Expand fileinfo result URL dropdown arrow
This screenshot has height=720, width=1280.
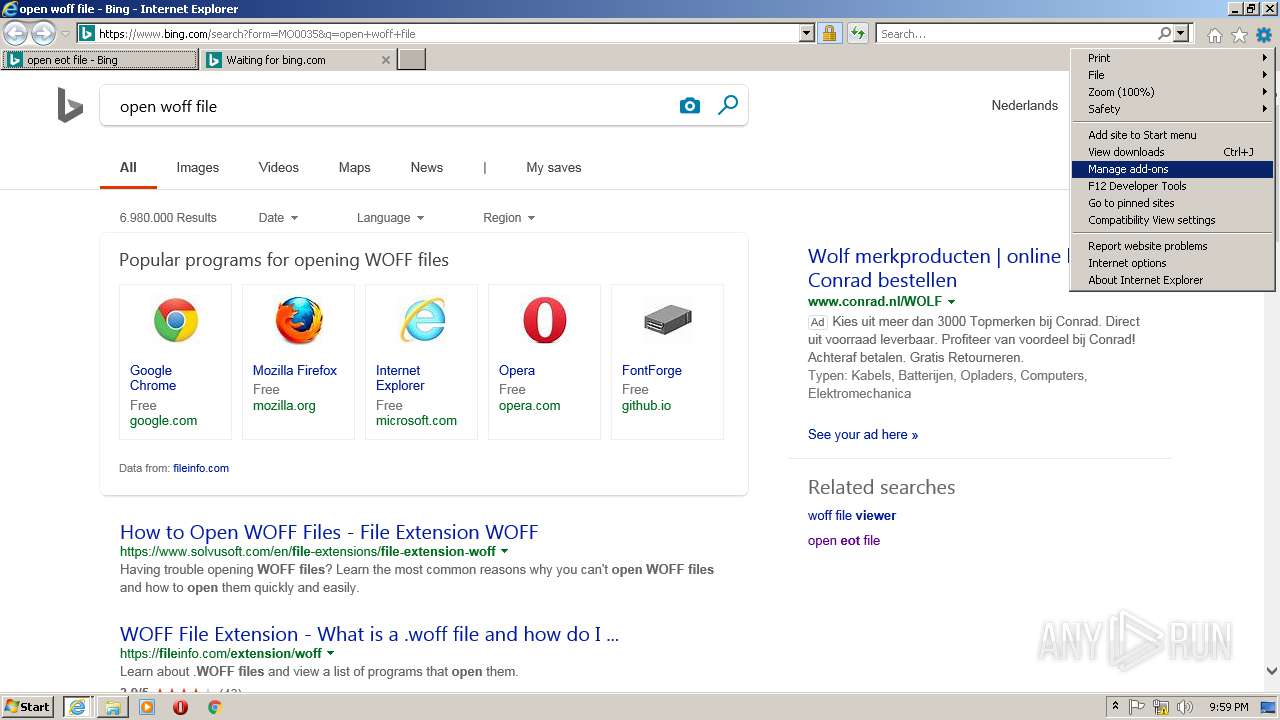tap(331, 654)
